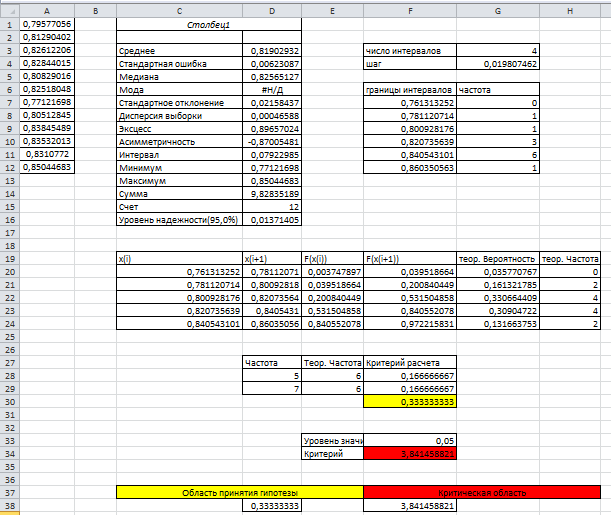The image size is (611, 515).
Task: Click red cell 3,841458821 in row 34
Action: 410,454
